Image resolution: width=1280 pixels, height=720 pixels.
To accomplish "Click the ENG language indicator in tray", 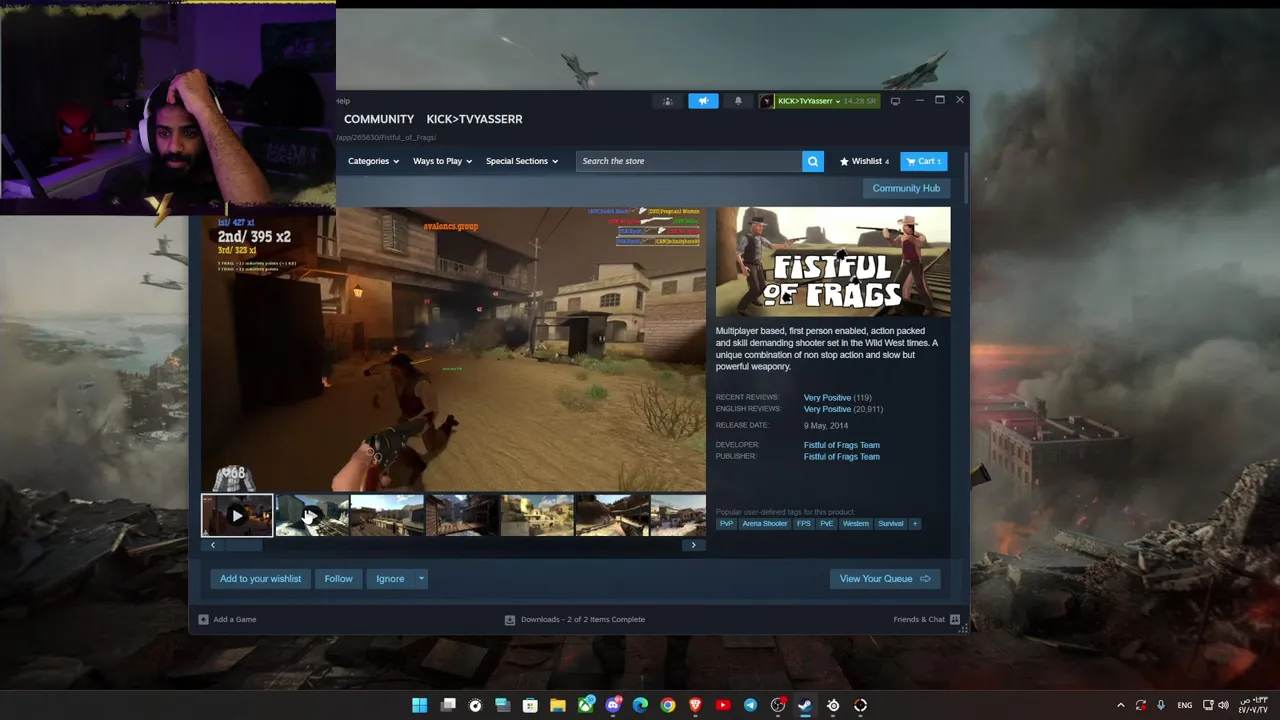I will 1185,705.
